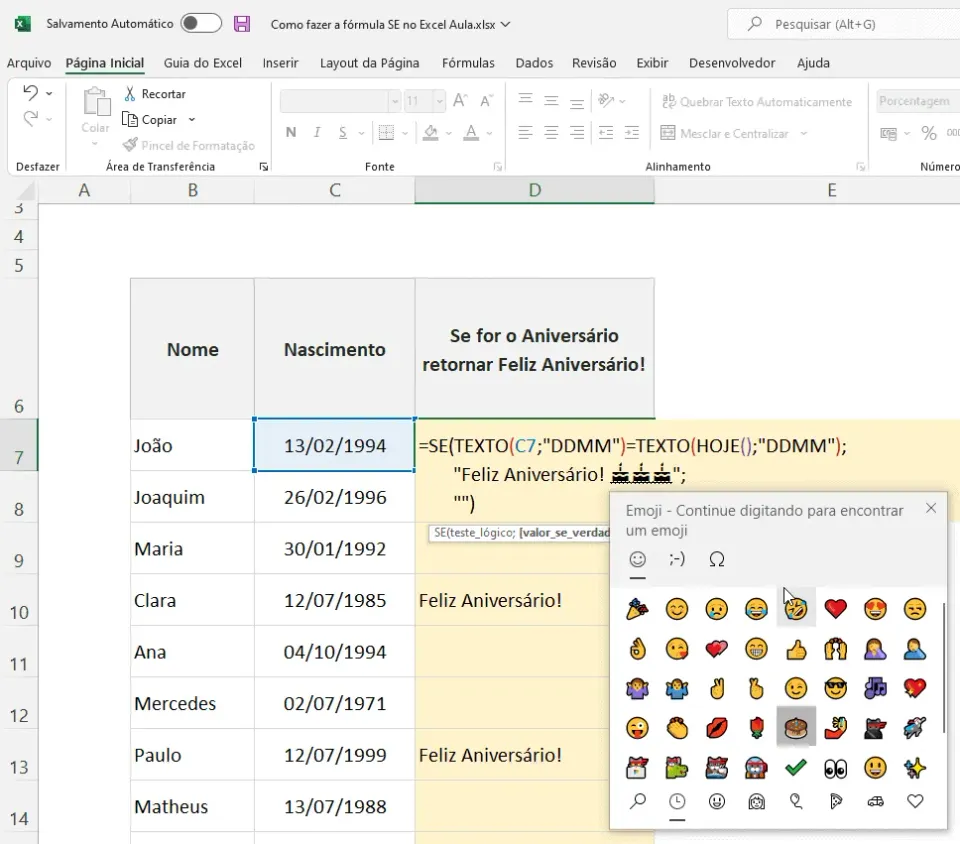Click the accounting number format icon
This screenshot has width=960, height=844.
coord(888,133)
